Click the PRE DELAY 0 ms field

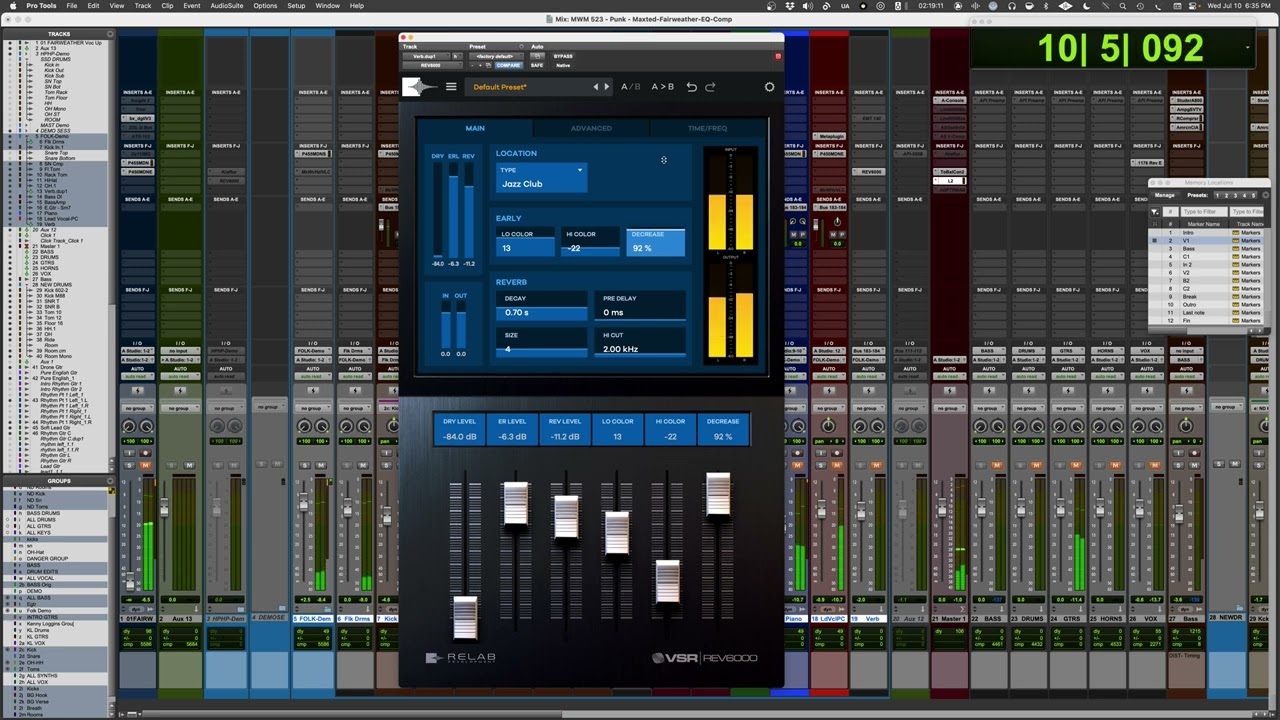coord(641,306)
